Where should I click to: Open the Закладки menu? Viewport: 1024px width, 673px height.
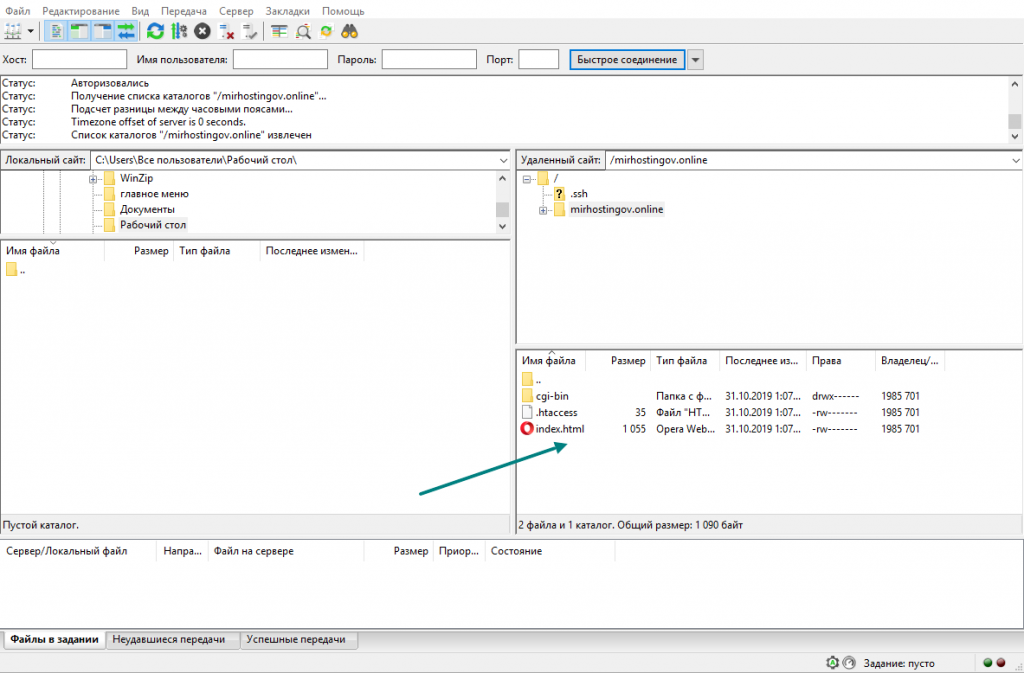point(287,10)
